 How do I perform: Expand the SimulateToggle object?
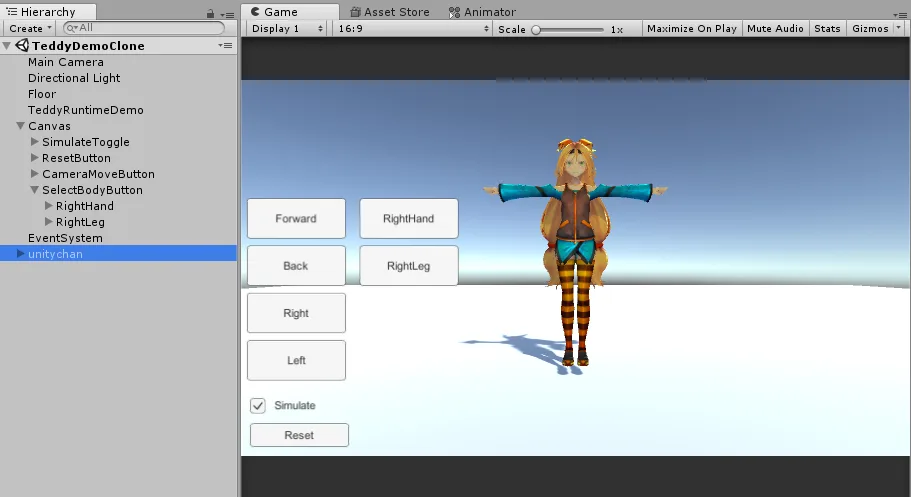click(x=34, y=141)
